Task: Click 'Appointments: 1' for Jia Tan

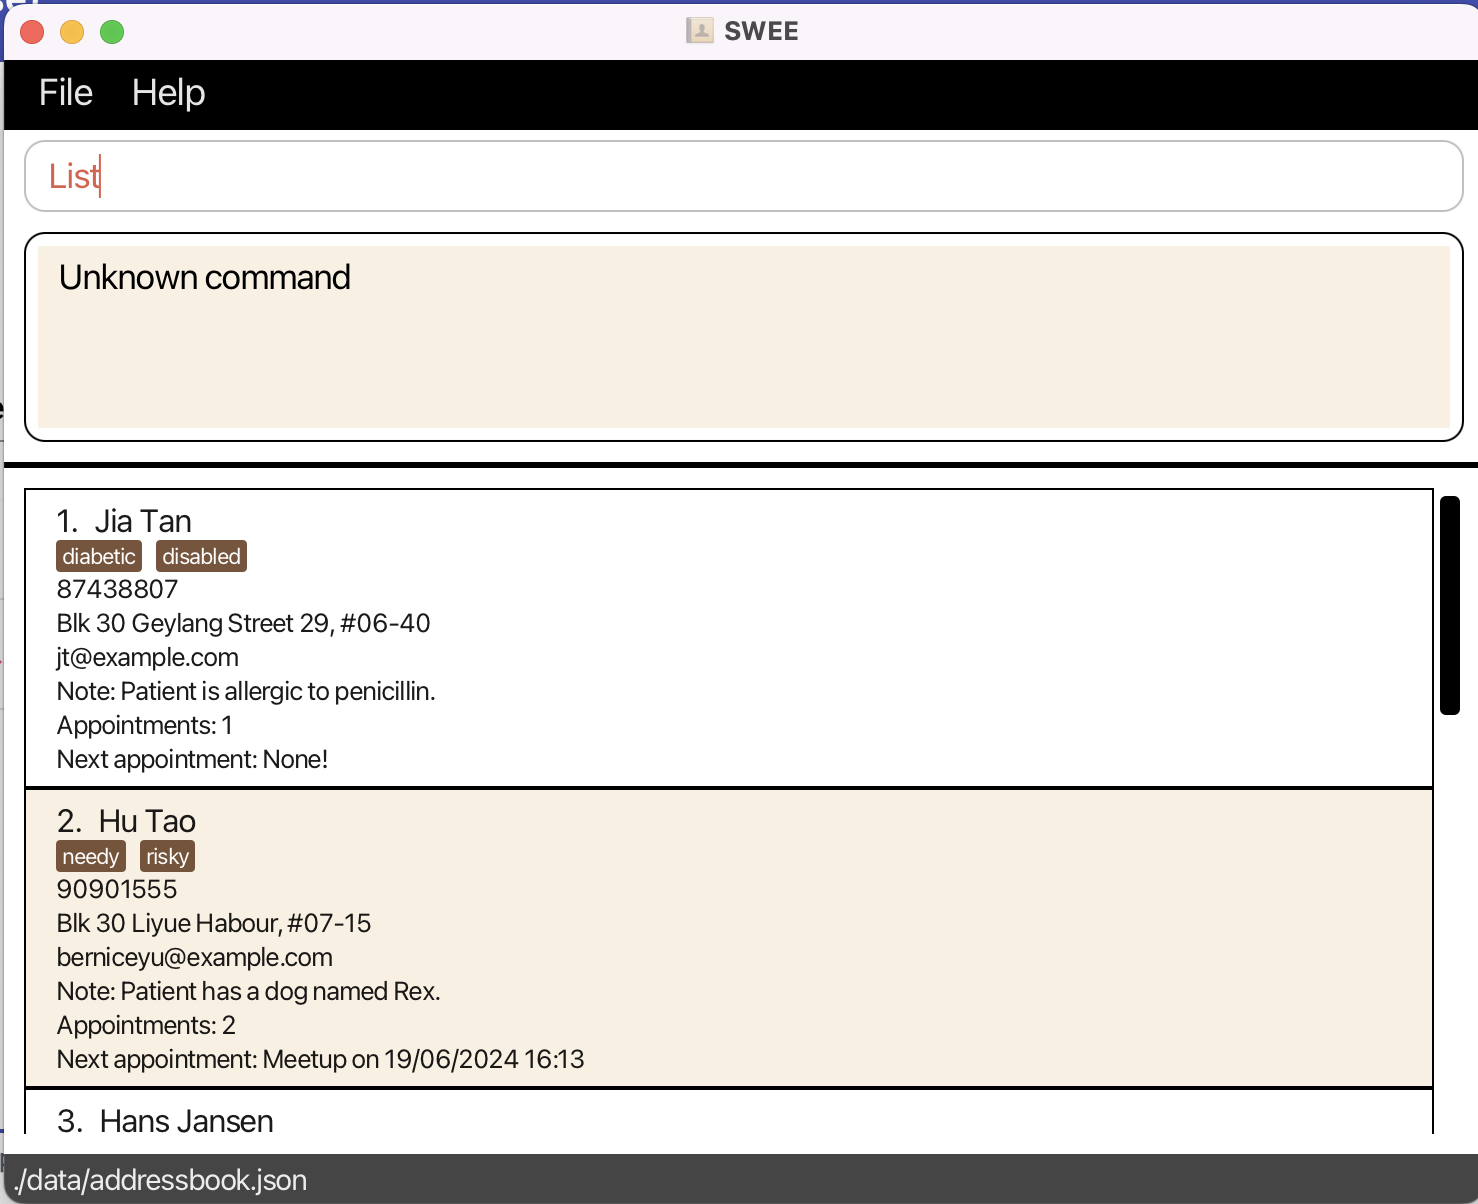Action: click(145, 725)
